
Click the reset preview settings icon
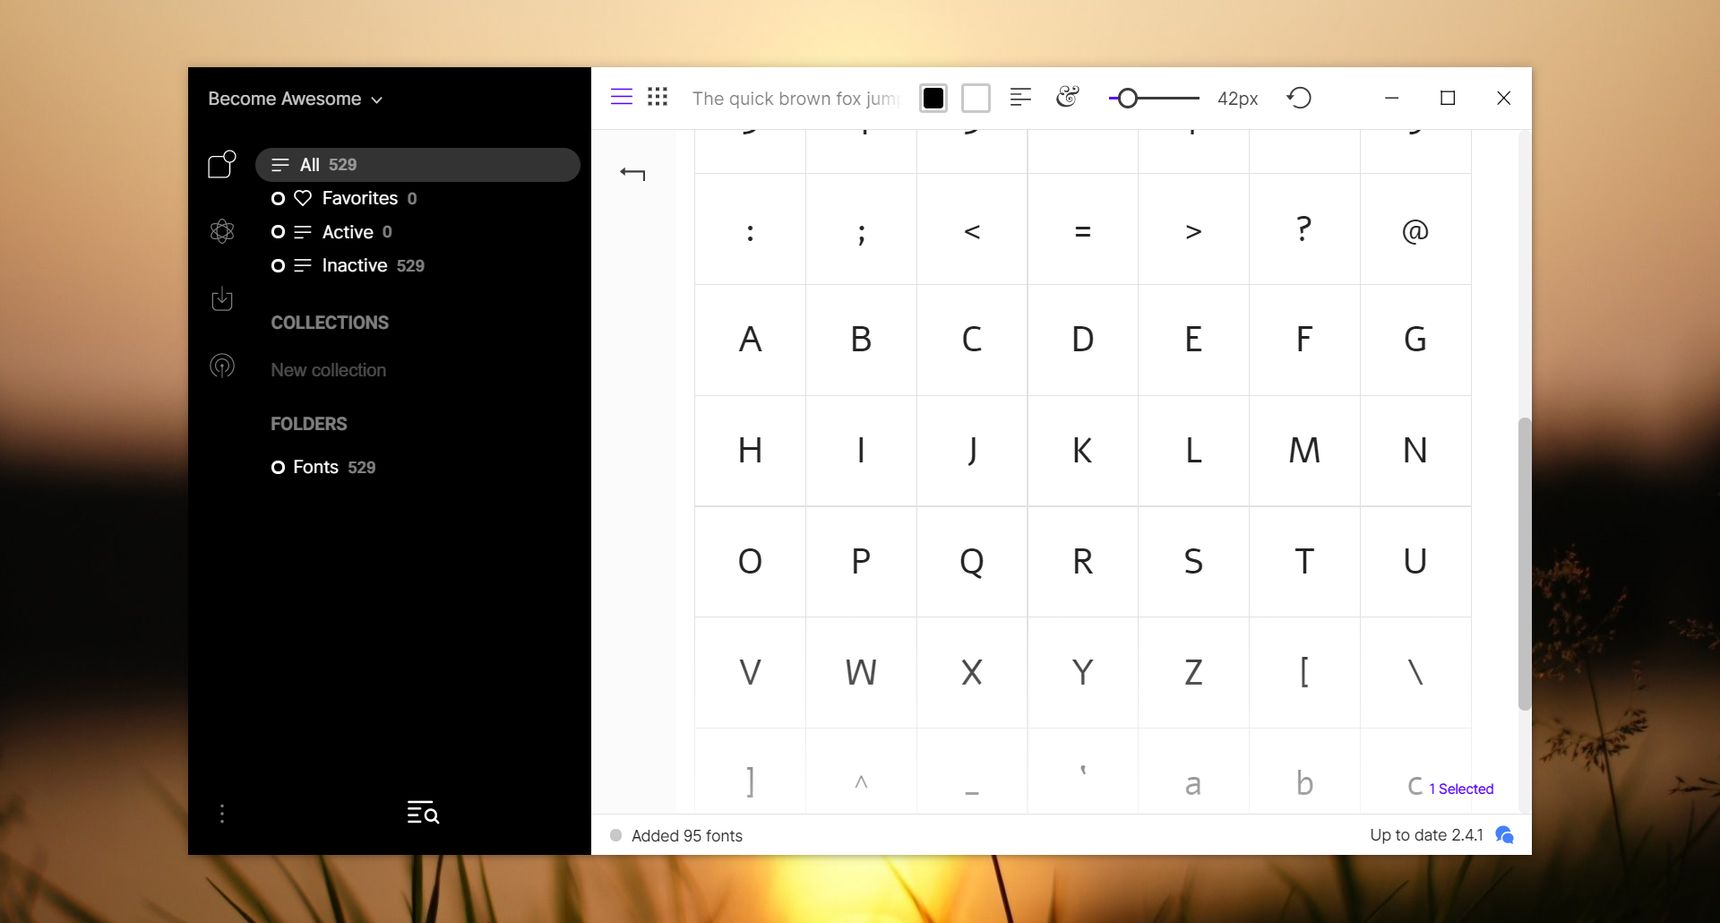coord(1299,98)
